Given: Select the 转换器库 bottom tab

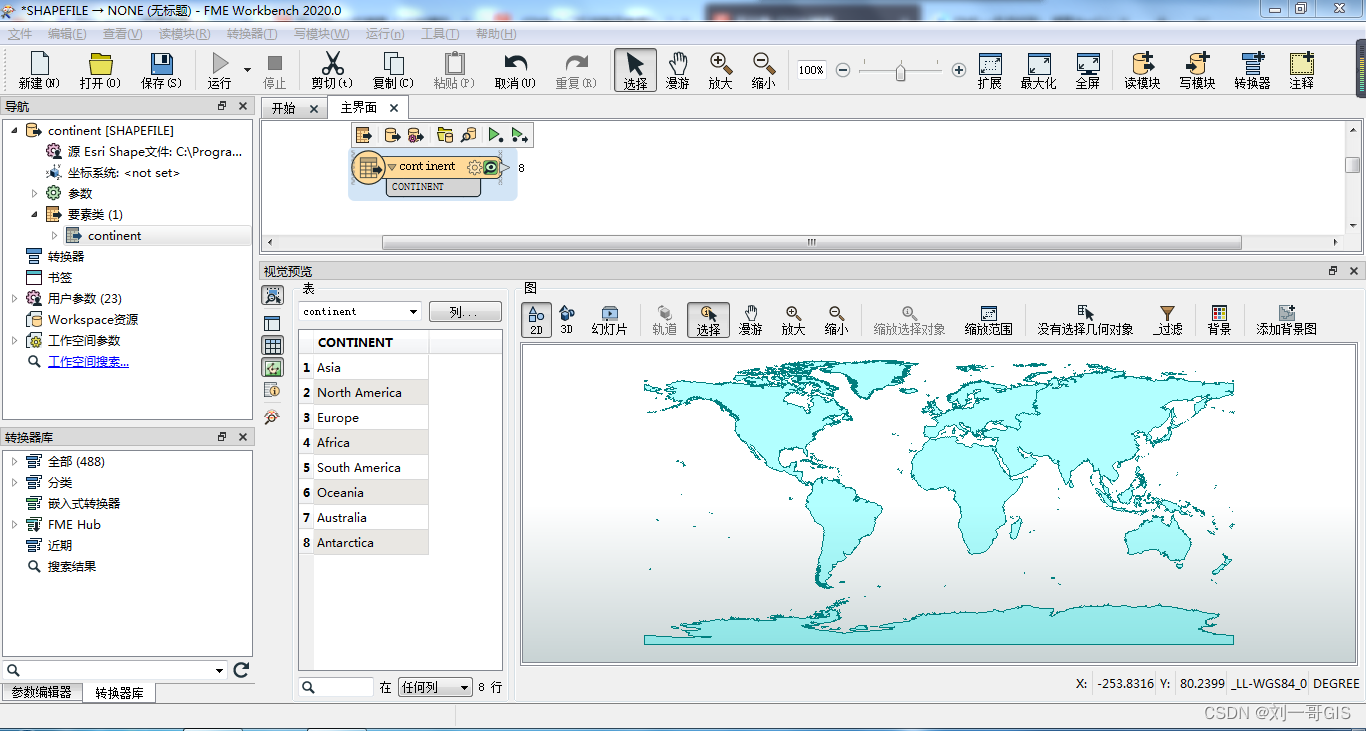Looking at the screenshot, I should 119,692.
